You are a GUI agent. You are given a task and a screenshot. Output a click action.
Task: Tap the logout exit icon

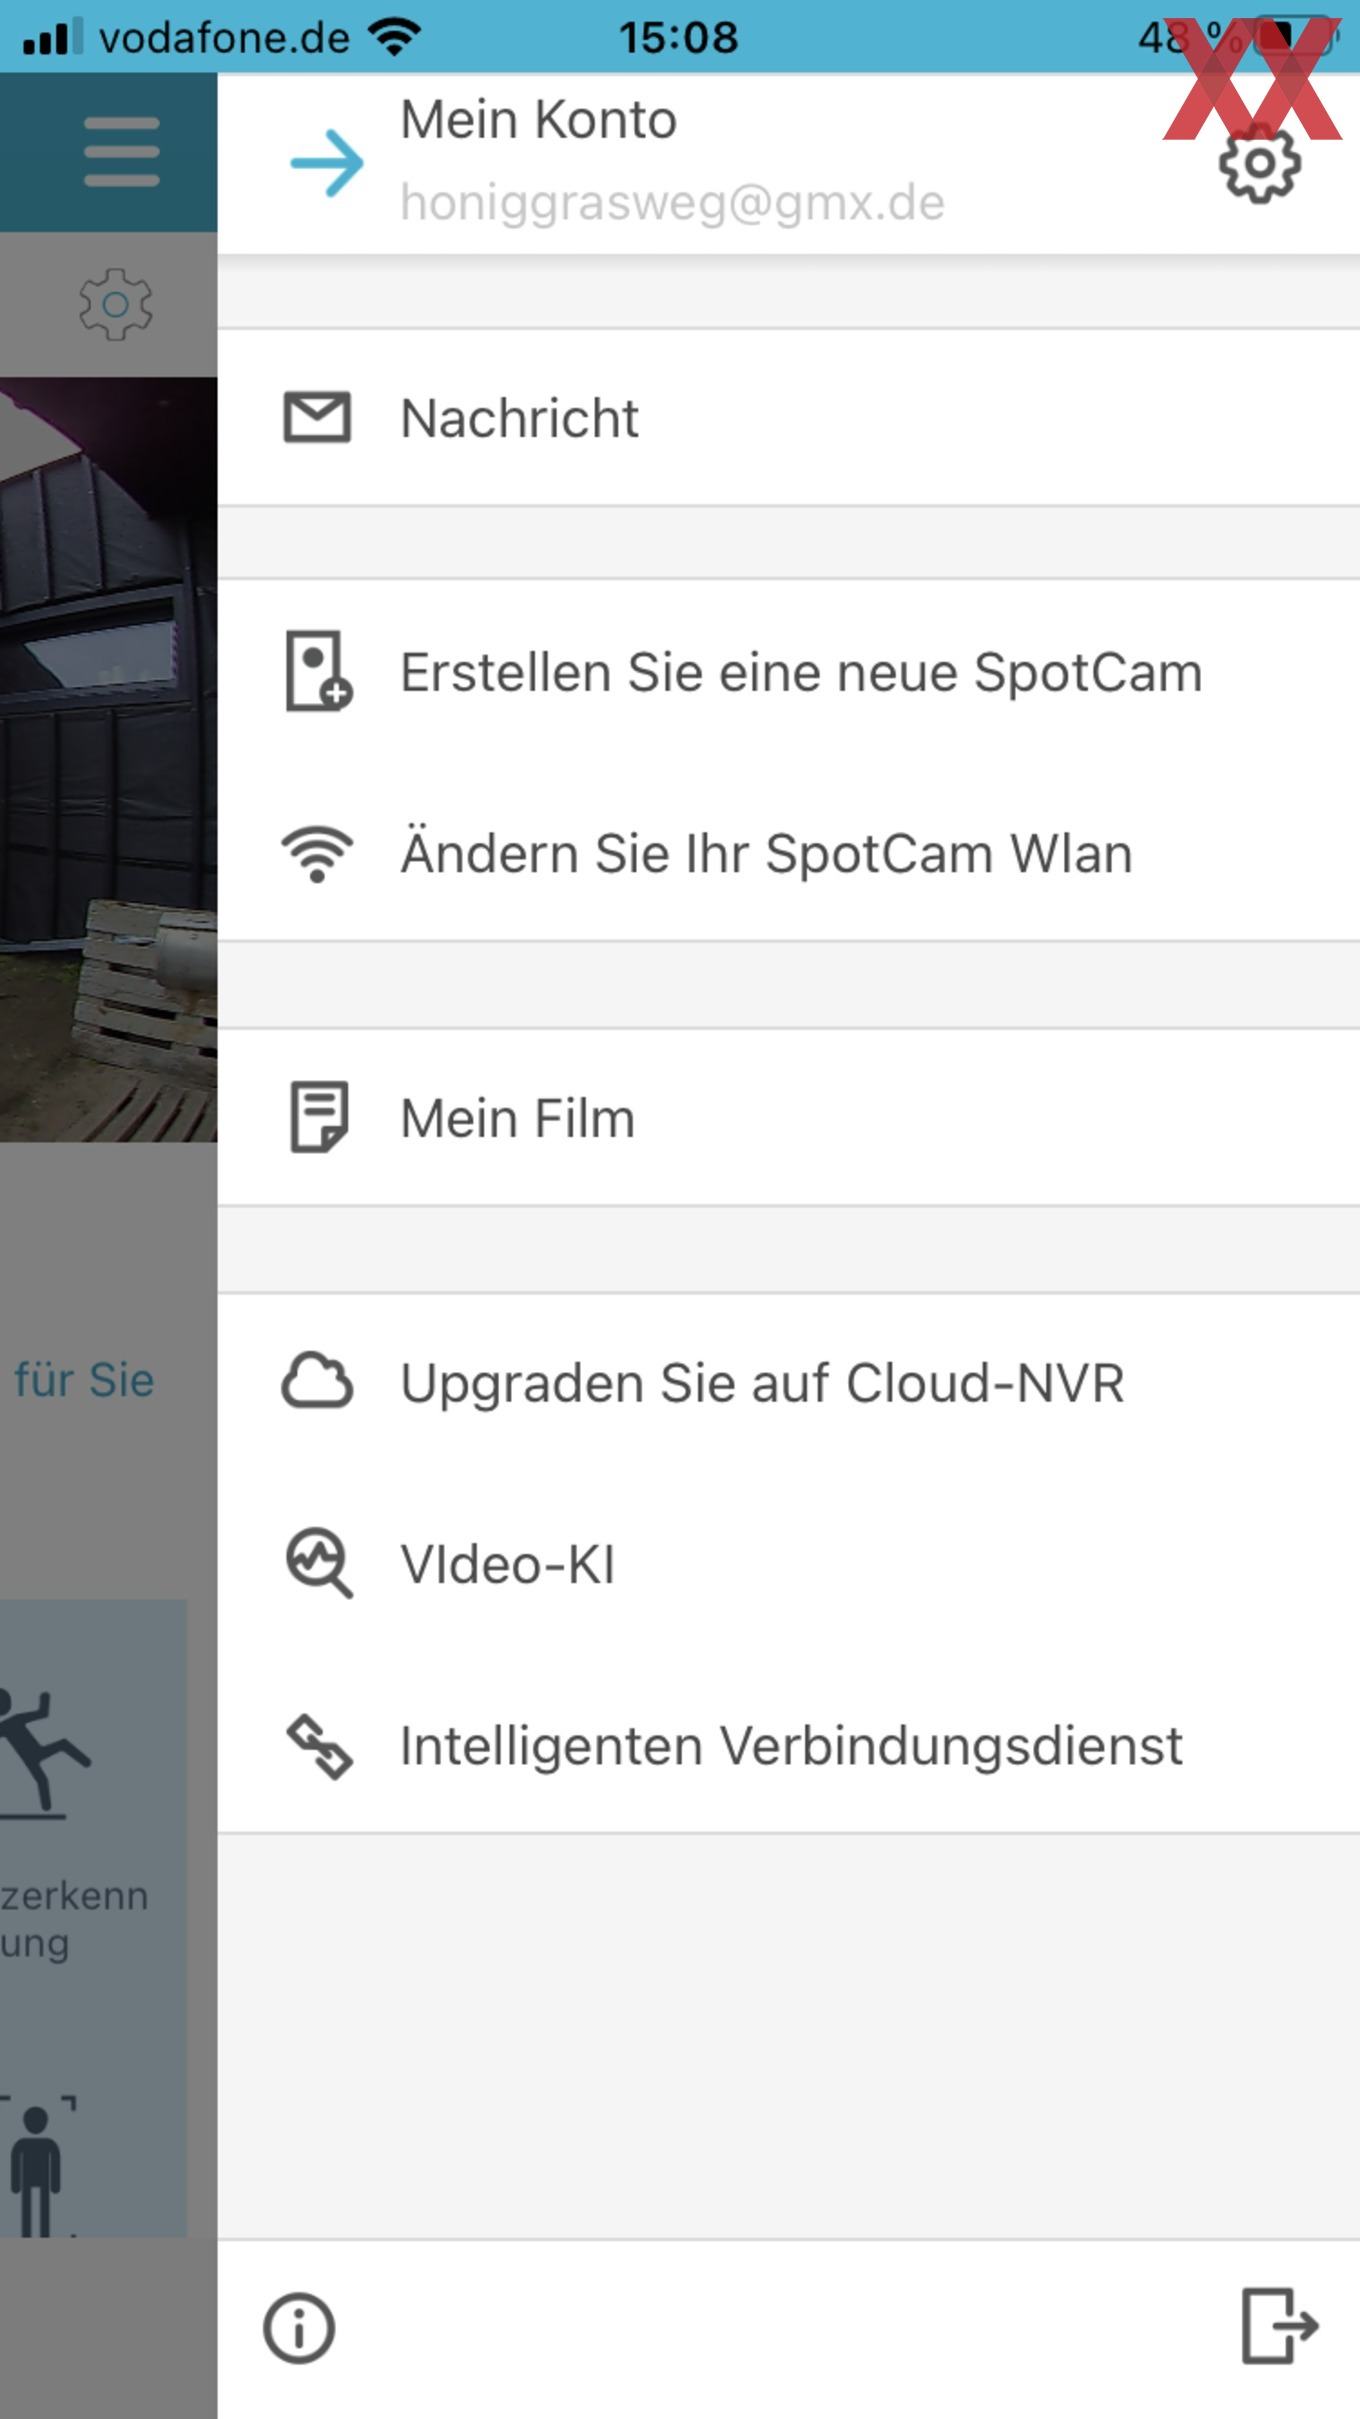1280,2326
